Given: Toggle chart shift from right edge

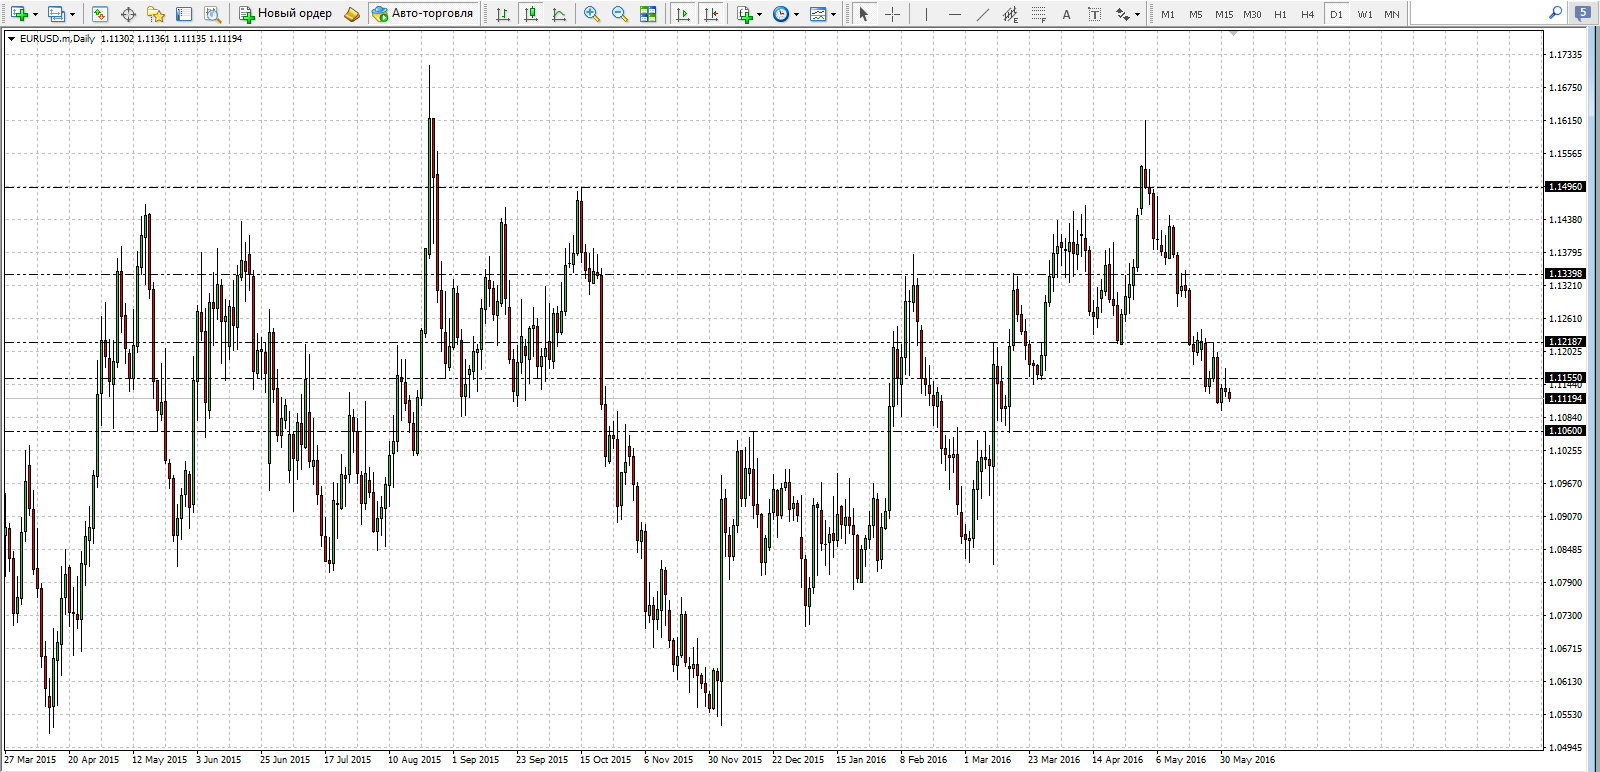Looking at the screenshot, I should [711, 14].
